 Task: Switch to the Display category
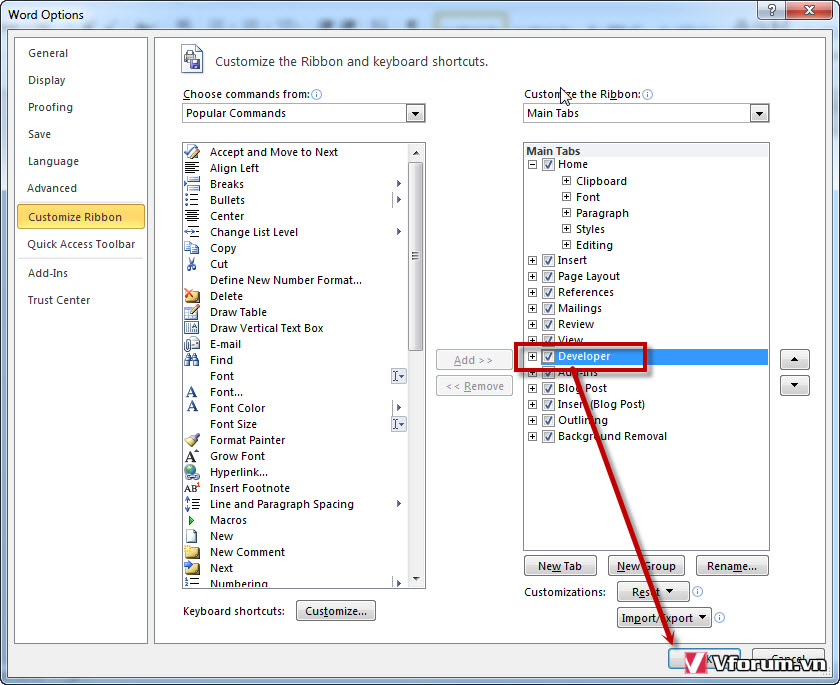pyautogui.click(x=47, y=80)
